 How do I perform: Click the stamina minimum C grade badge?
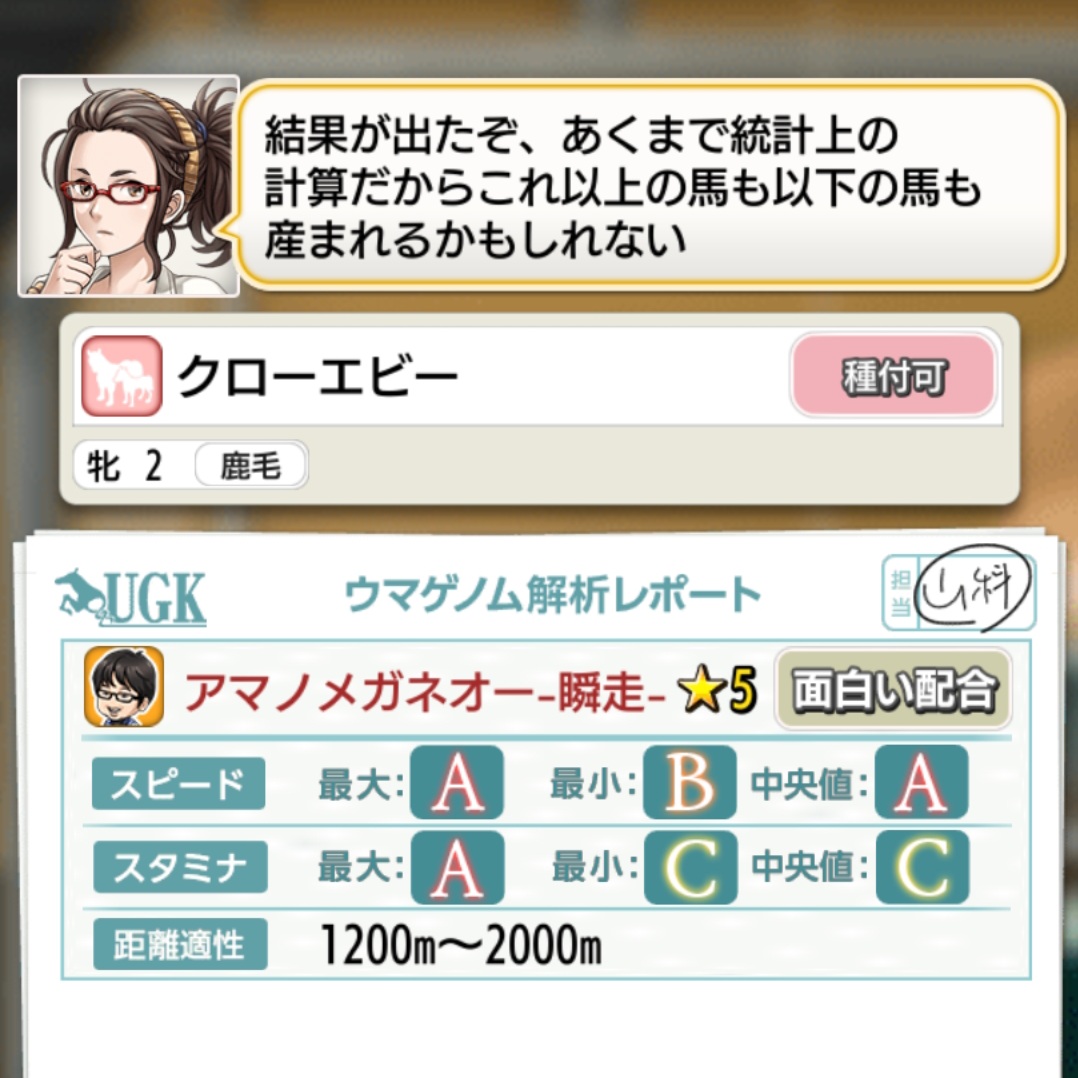690,867
